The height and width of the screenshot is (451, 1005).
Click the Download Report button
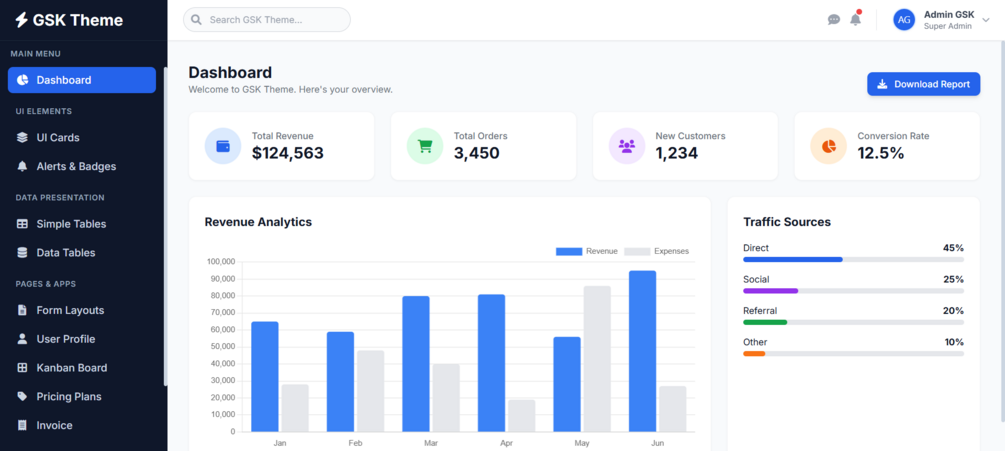click(924, 84)
